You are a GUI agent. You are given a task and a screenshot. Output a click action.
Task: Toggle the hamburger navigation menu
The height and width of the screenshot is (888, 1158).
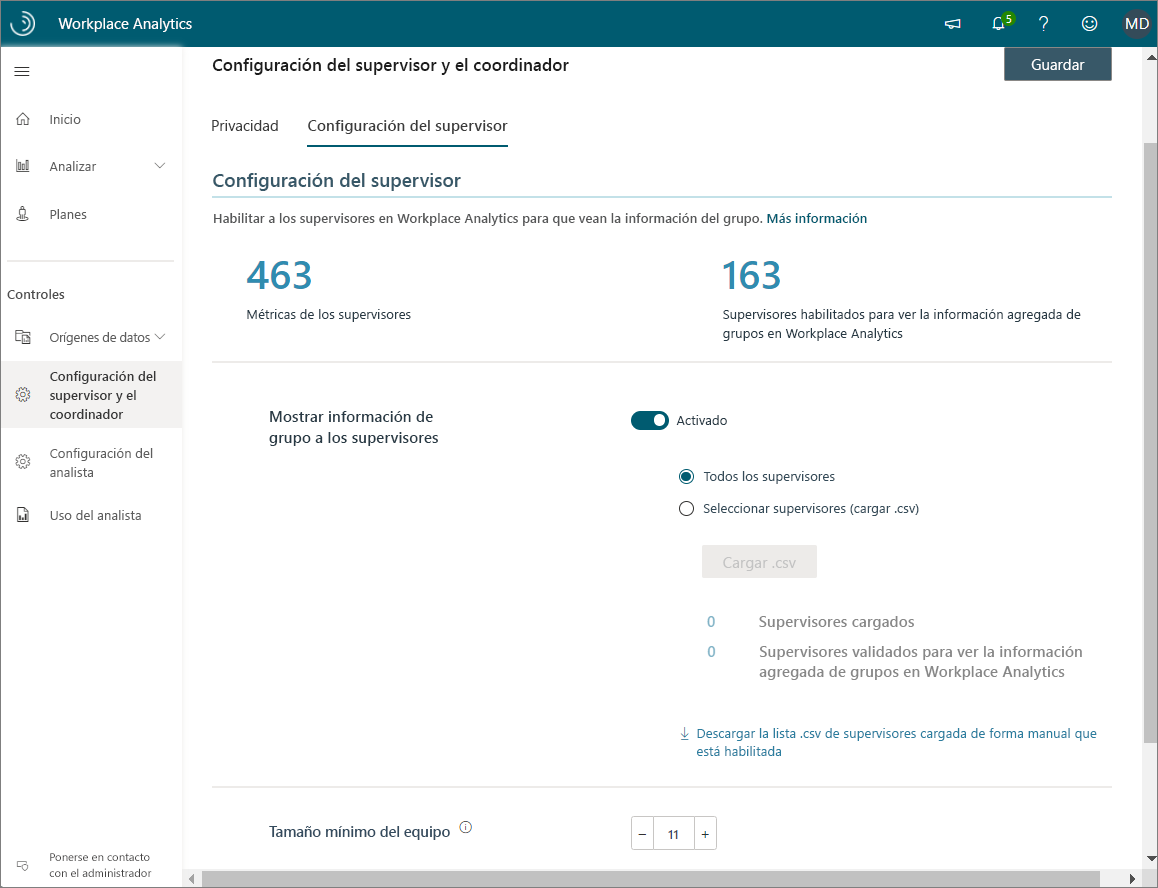[x=22, y=72]
